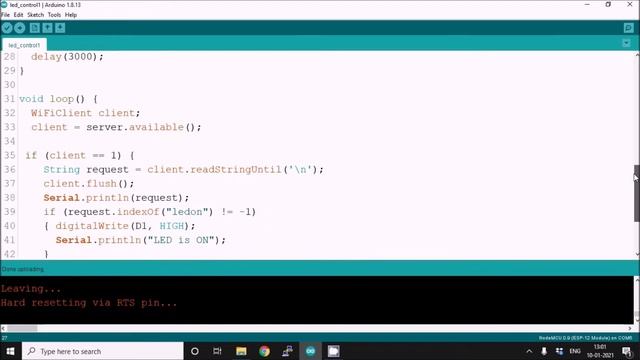Click the readStringUntil code line
This screenshot has width=640, height=360.
[x=183, y=170]
